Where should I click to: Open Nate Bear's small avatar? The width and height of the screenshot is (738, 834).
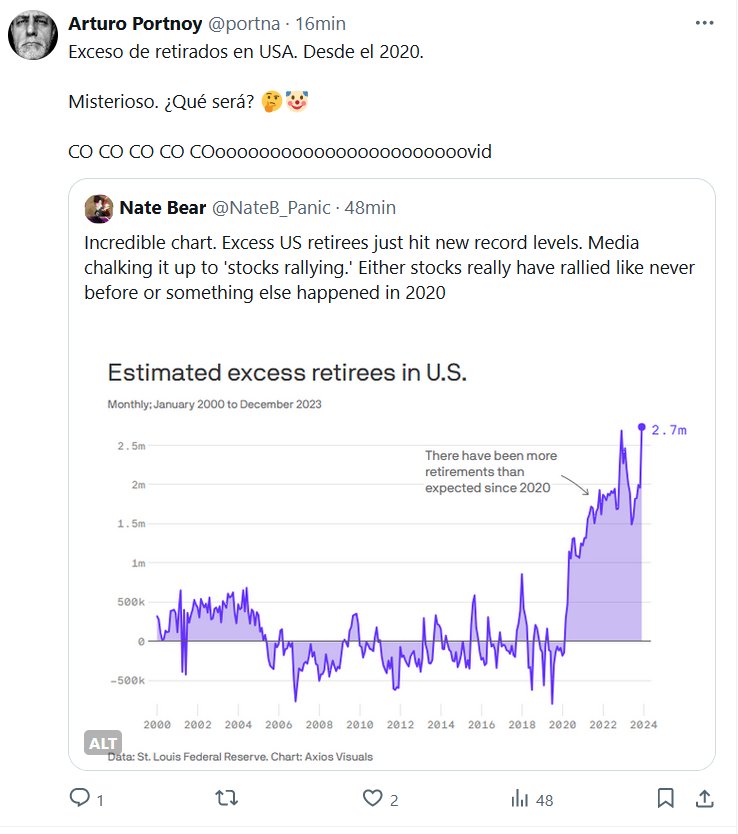coord(98,208)
